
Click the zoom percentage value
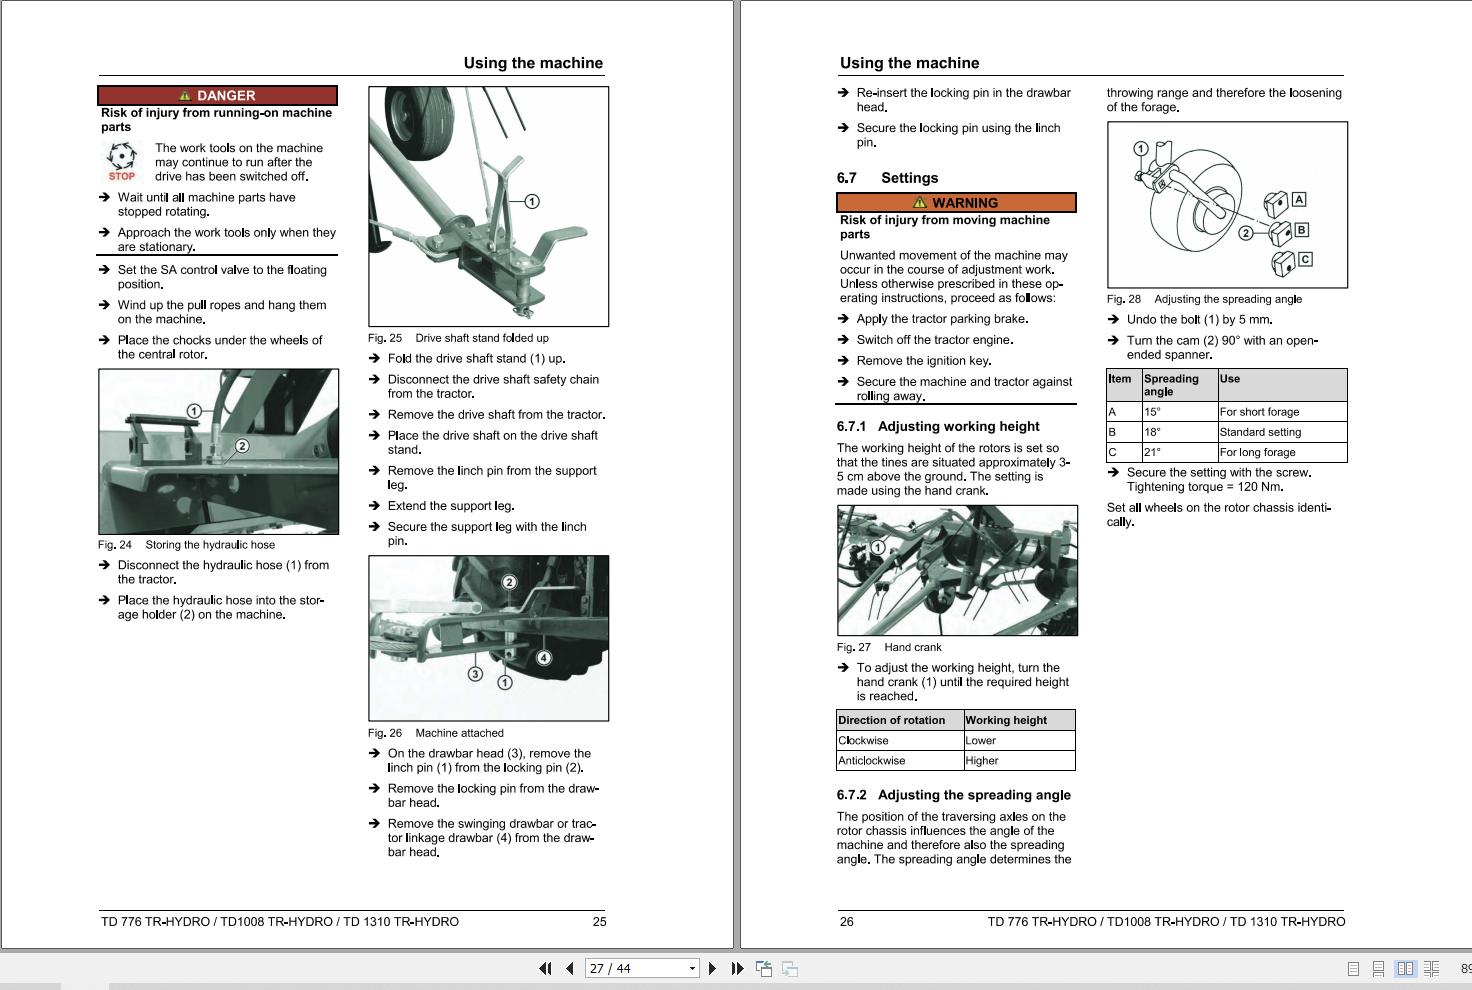pos(1465,969)
